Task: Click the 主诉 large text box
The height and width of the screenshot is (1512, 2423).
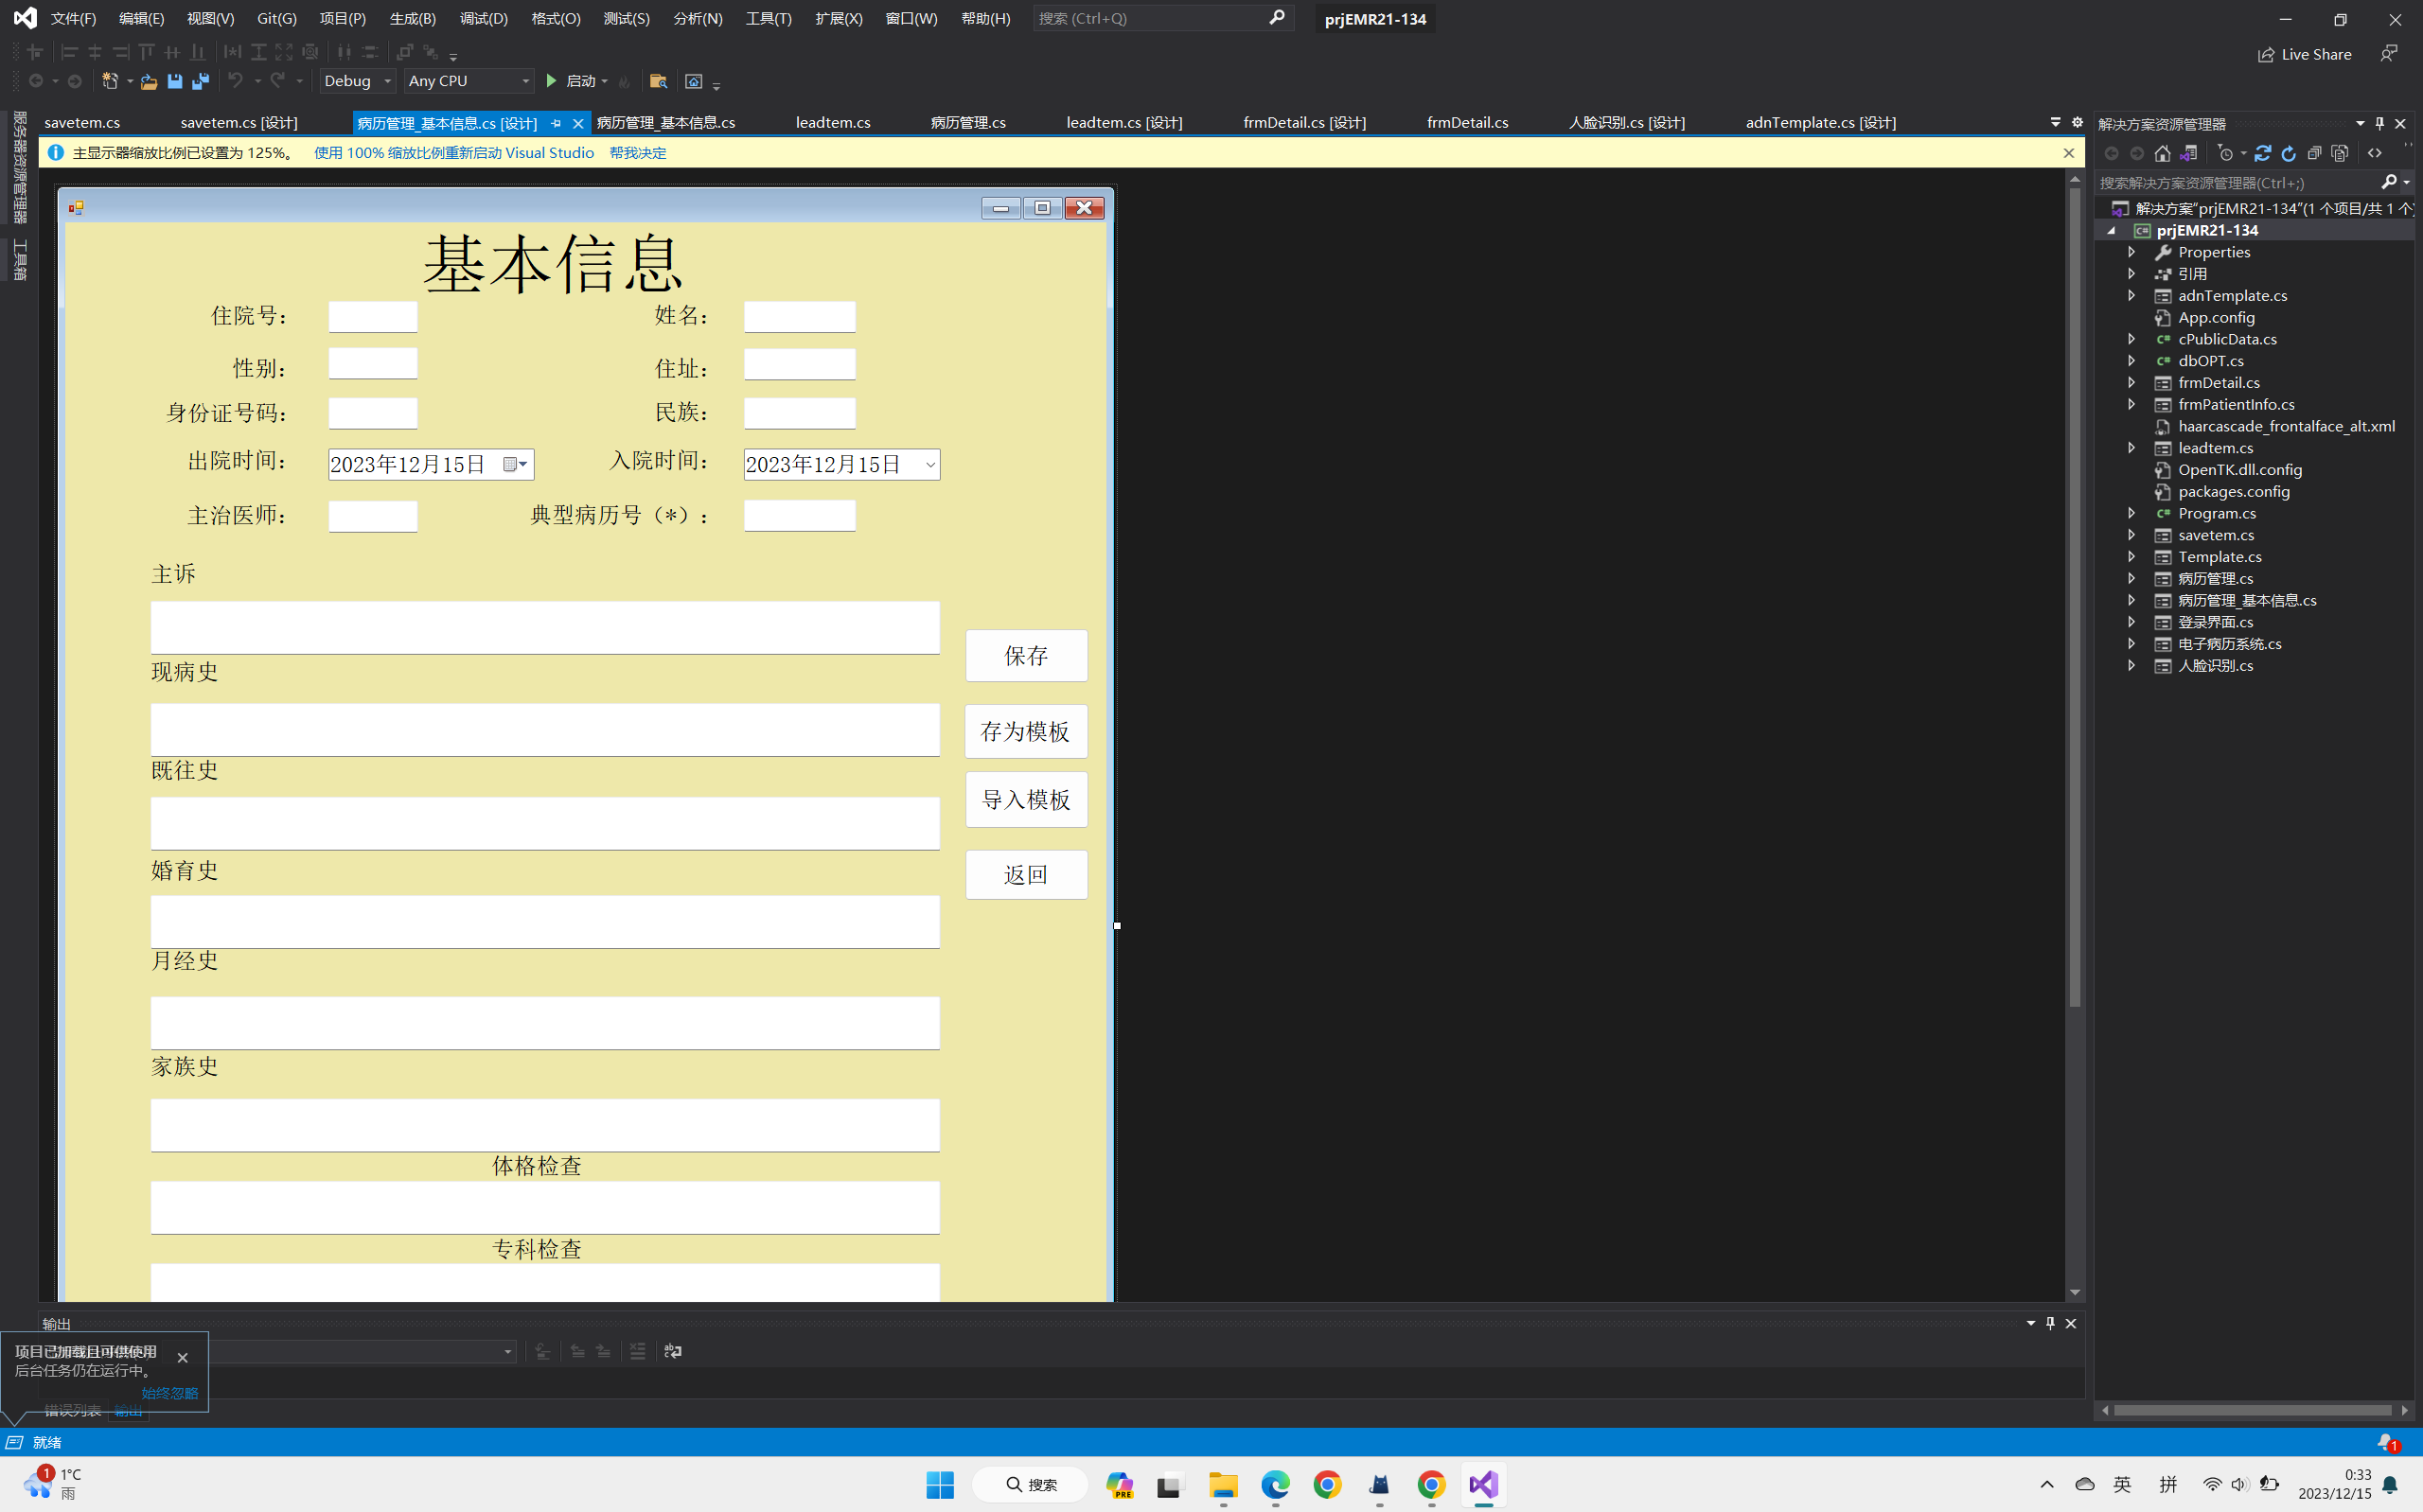Action: (545, 628)
